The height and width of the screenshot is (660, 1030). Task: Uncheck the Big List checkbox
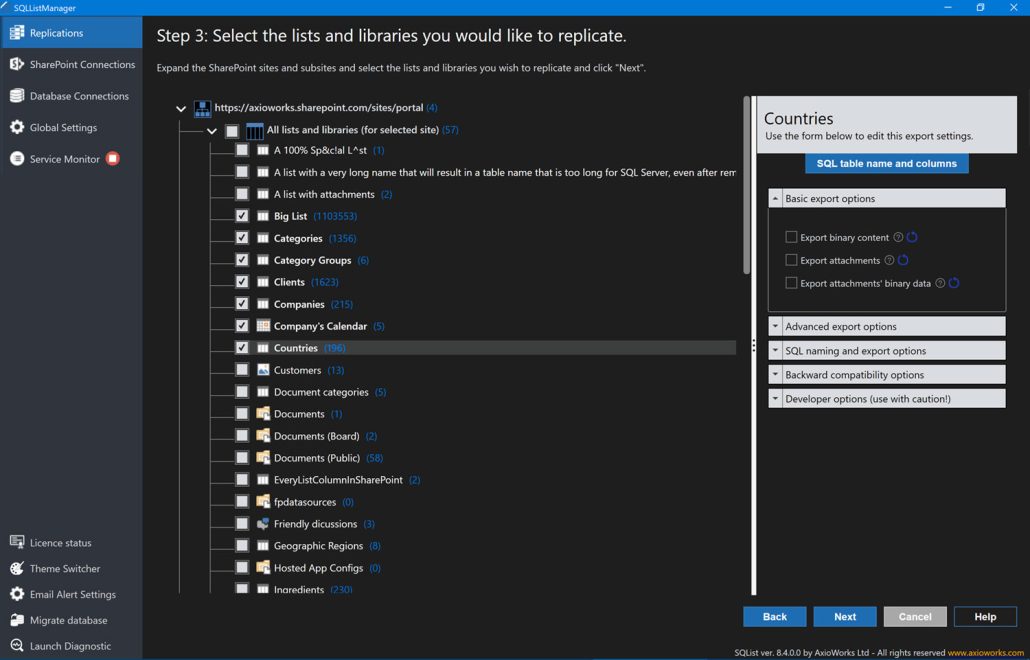[242, 216]
